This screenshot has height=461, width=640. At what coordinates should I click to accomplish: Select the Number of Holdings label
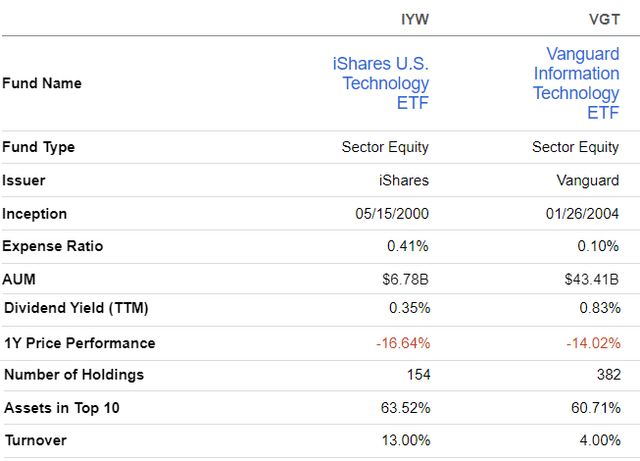(74, 375)
